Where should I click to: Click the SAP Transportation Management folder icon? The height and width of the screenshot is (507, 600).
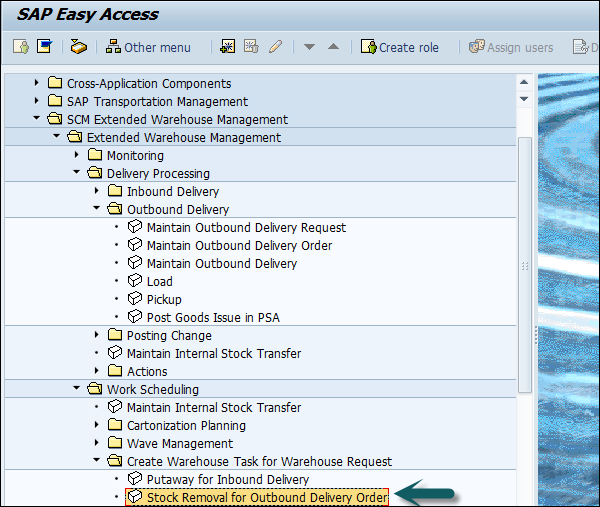55,101
